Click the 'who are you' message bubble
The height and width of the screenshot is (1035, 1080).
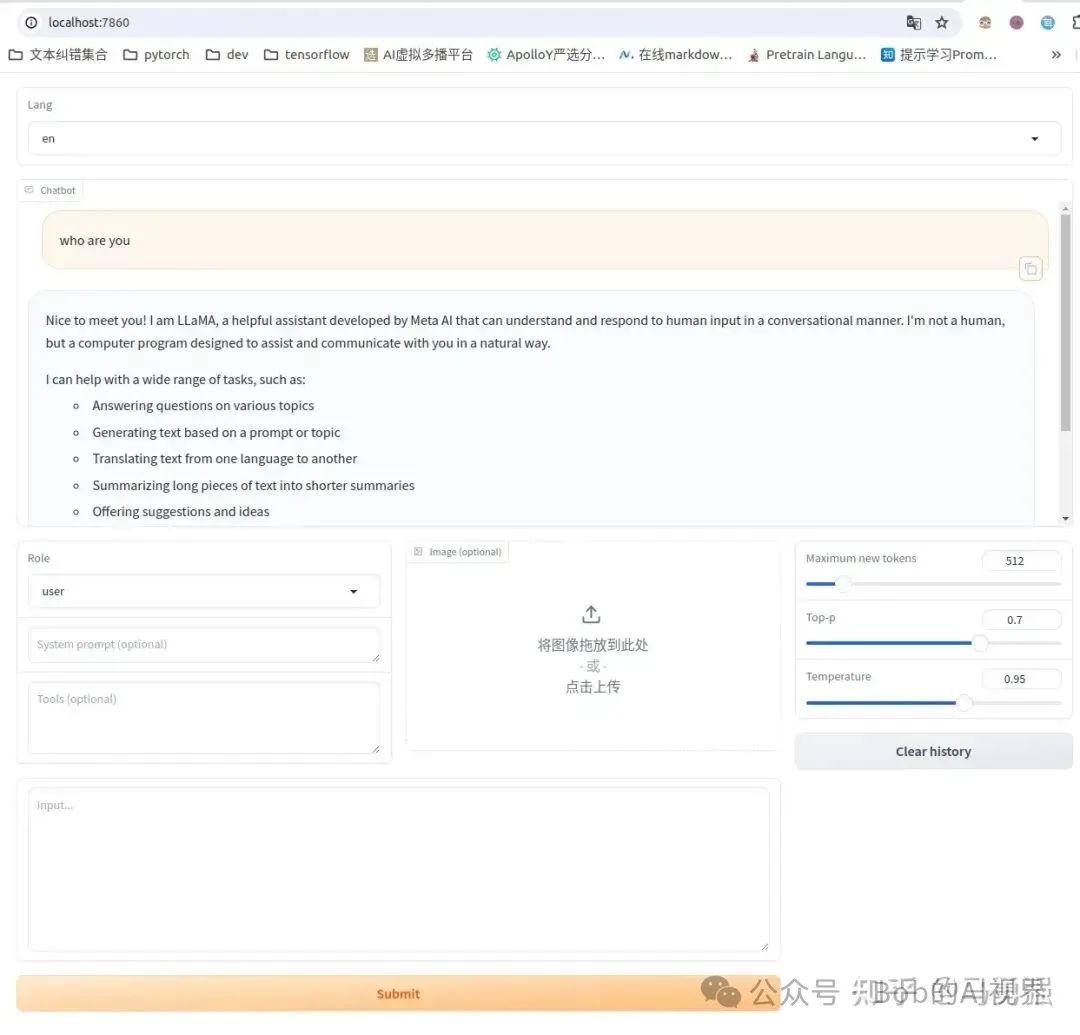(x=545, y=240)
